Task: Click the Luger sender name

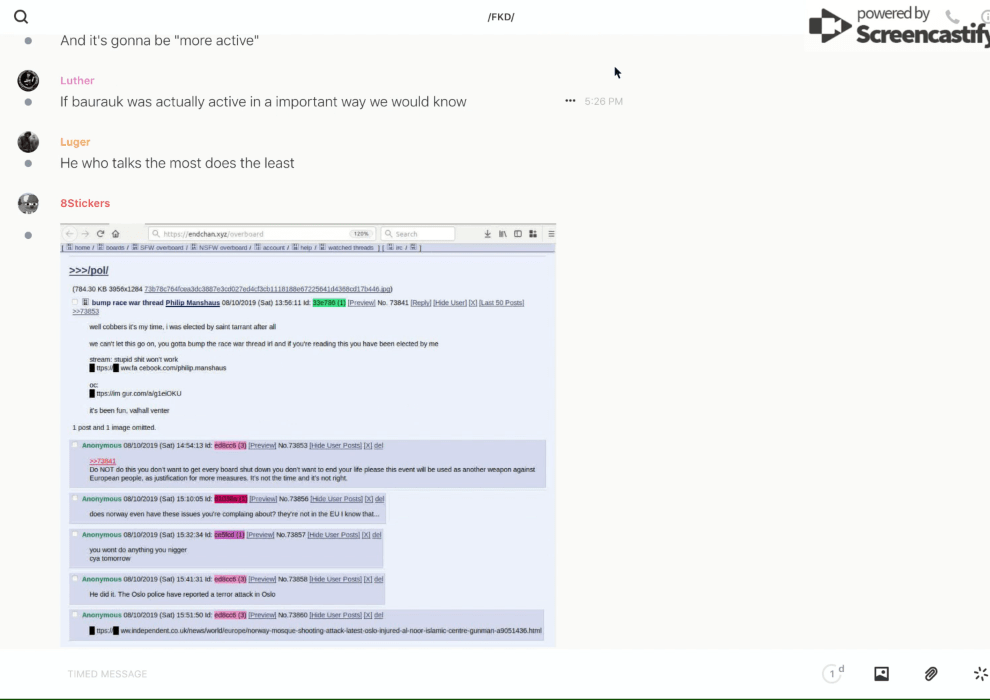Action: point(75,142)
